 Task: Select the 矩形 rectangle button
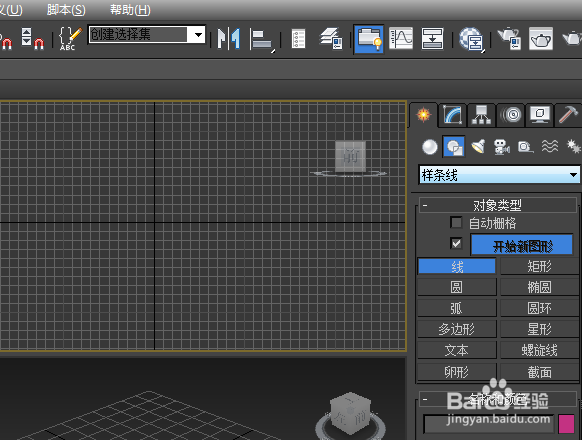[x=539, y=266]
